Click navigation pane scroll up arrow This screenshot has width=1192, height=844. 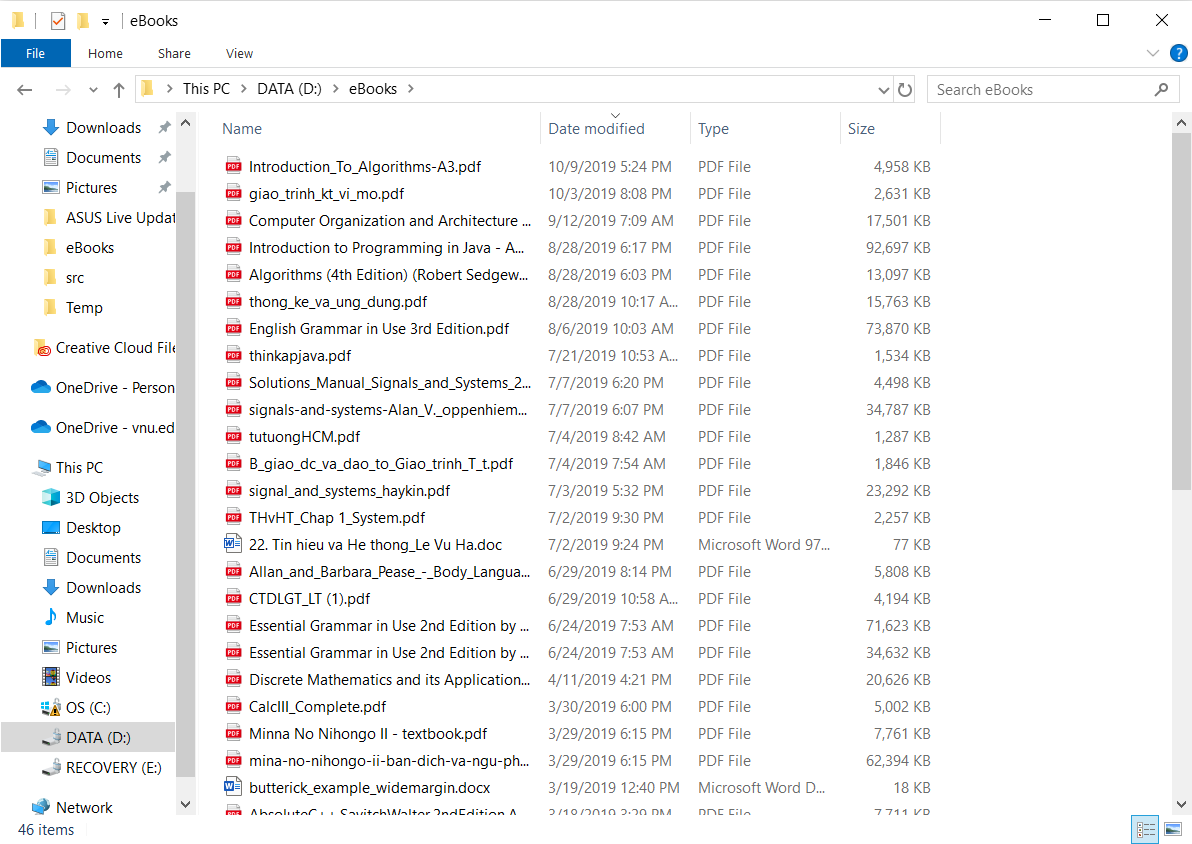185,123
